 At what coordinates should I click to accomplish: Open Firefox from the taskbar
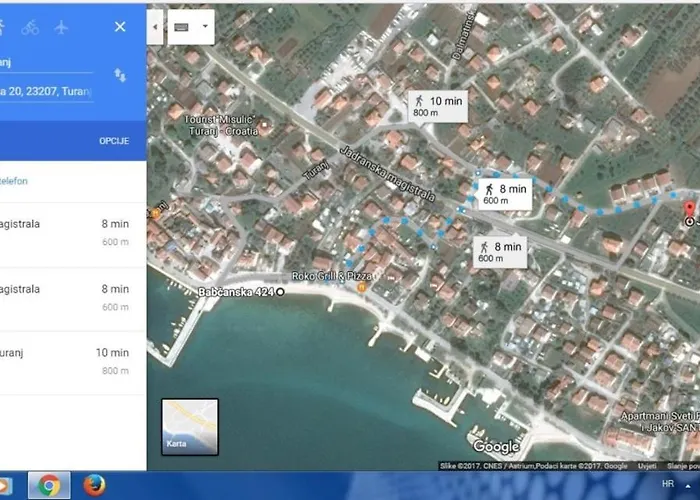(96, 486)
